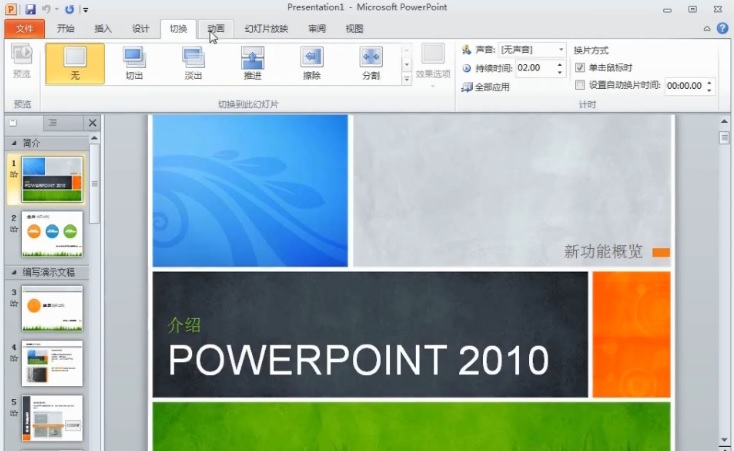The width and height of the screenshot is (734, 451).
Task: Click the PowerPoint application icon
Action: point(10,9)
